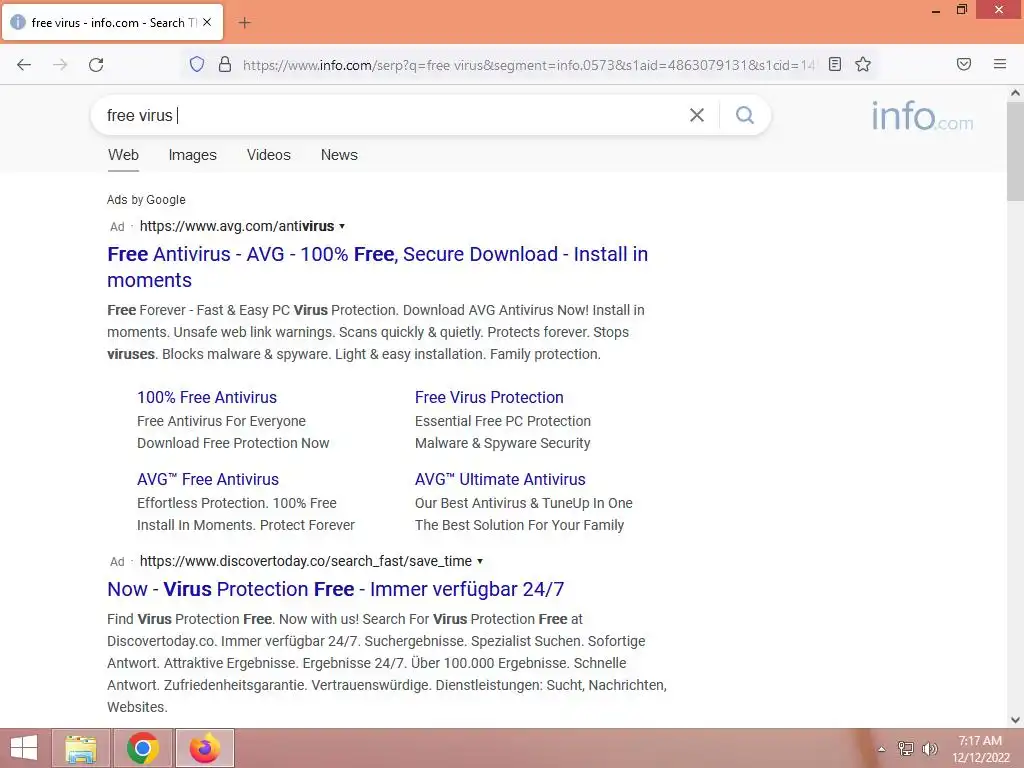Switch to the Web results tab
The width and height of the screenshot is (1024, 768).
[x=123, y=155]
